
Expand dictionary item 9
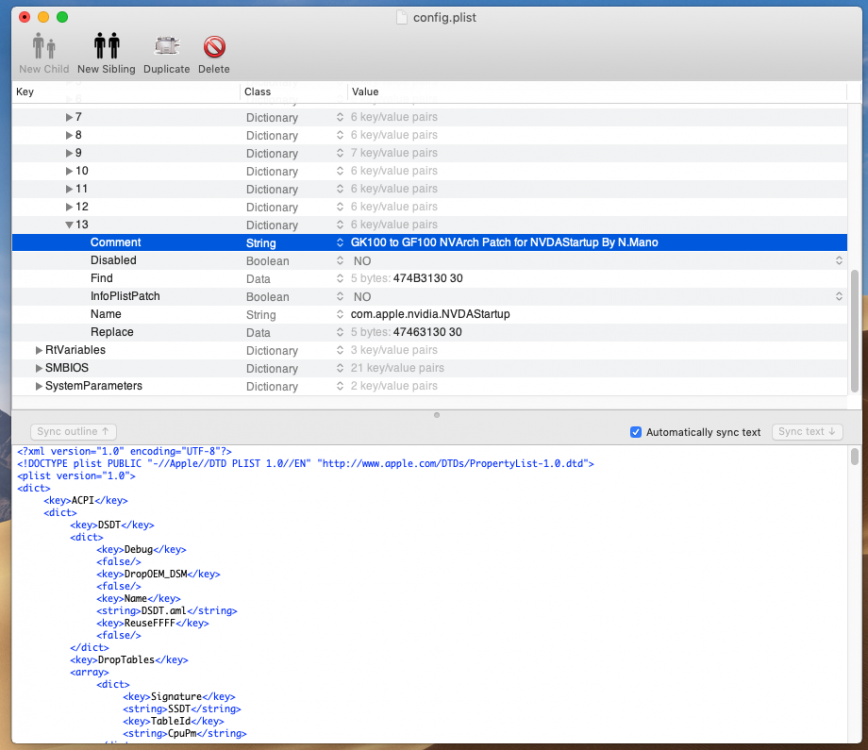coord(69,153)
